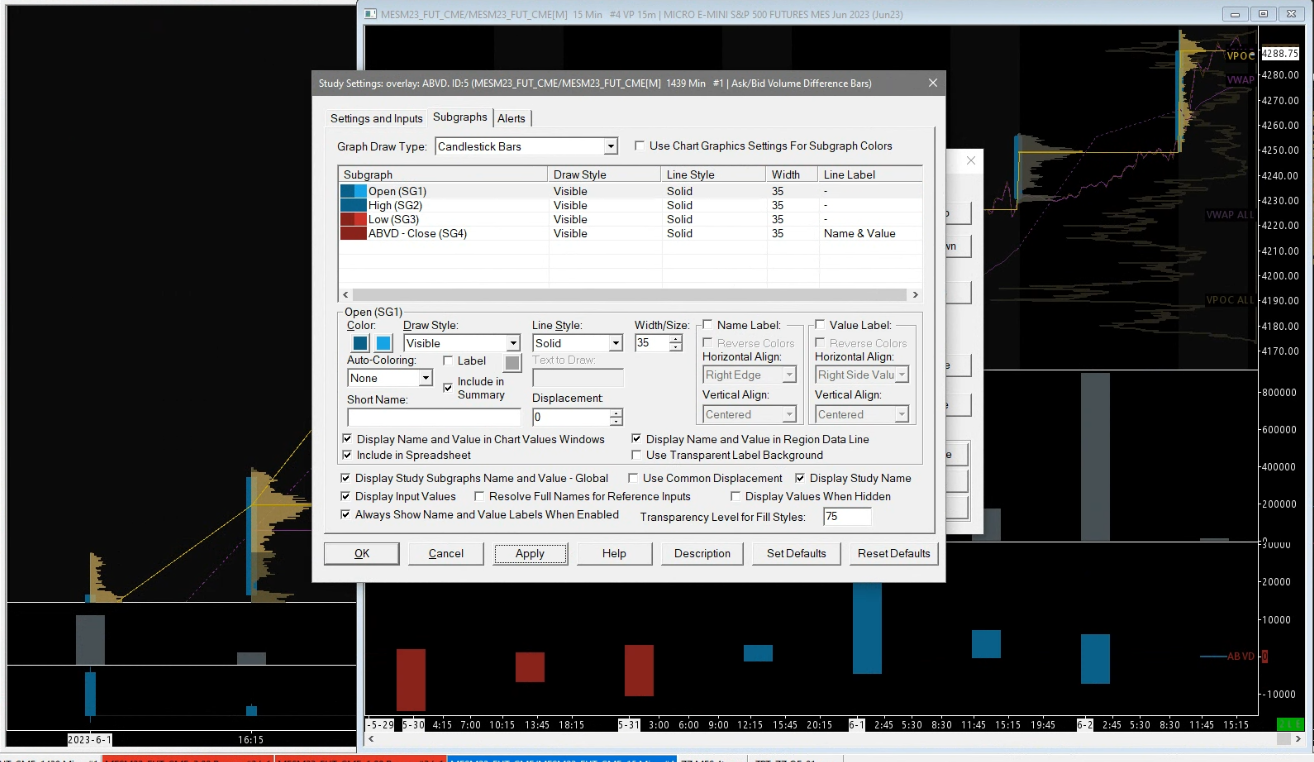Click the Line Label column header

[869, 175]
